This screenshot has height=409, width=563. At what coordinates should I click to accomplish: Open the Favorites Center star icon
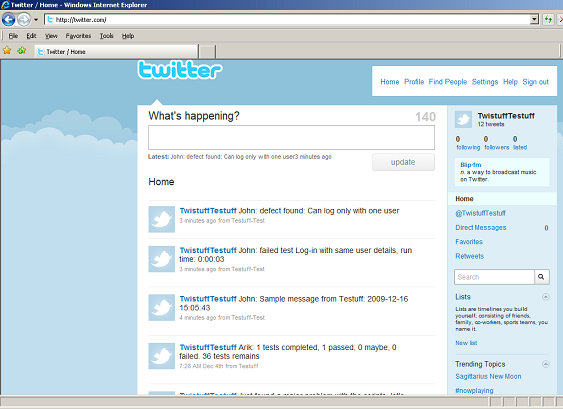coord(7,51)
